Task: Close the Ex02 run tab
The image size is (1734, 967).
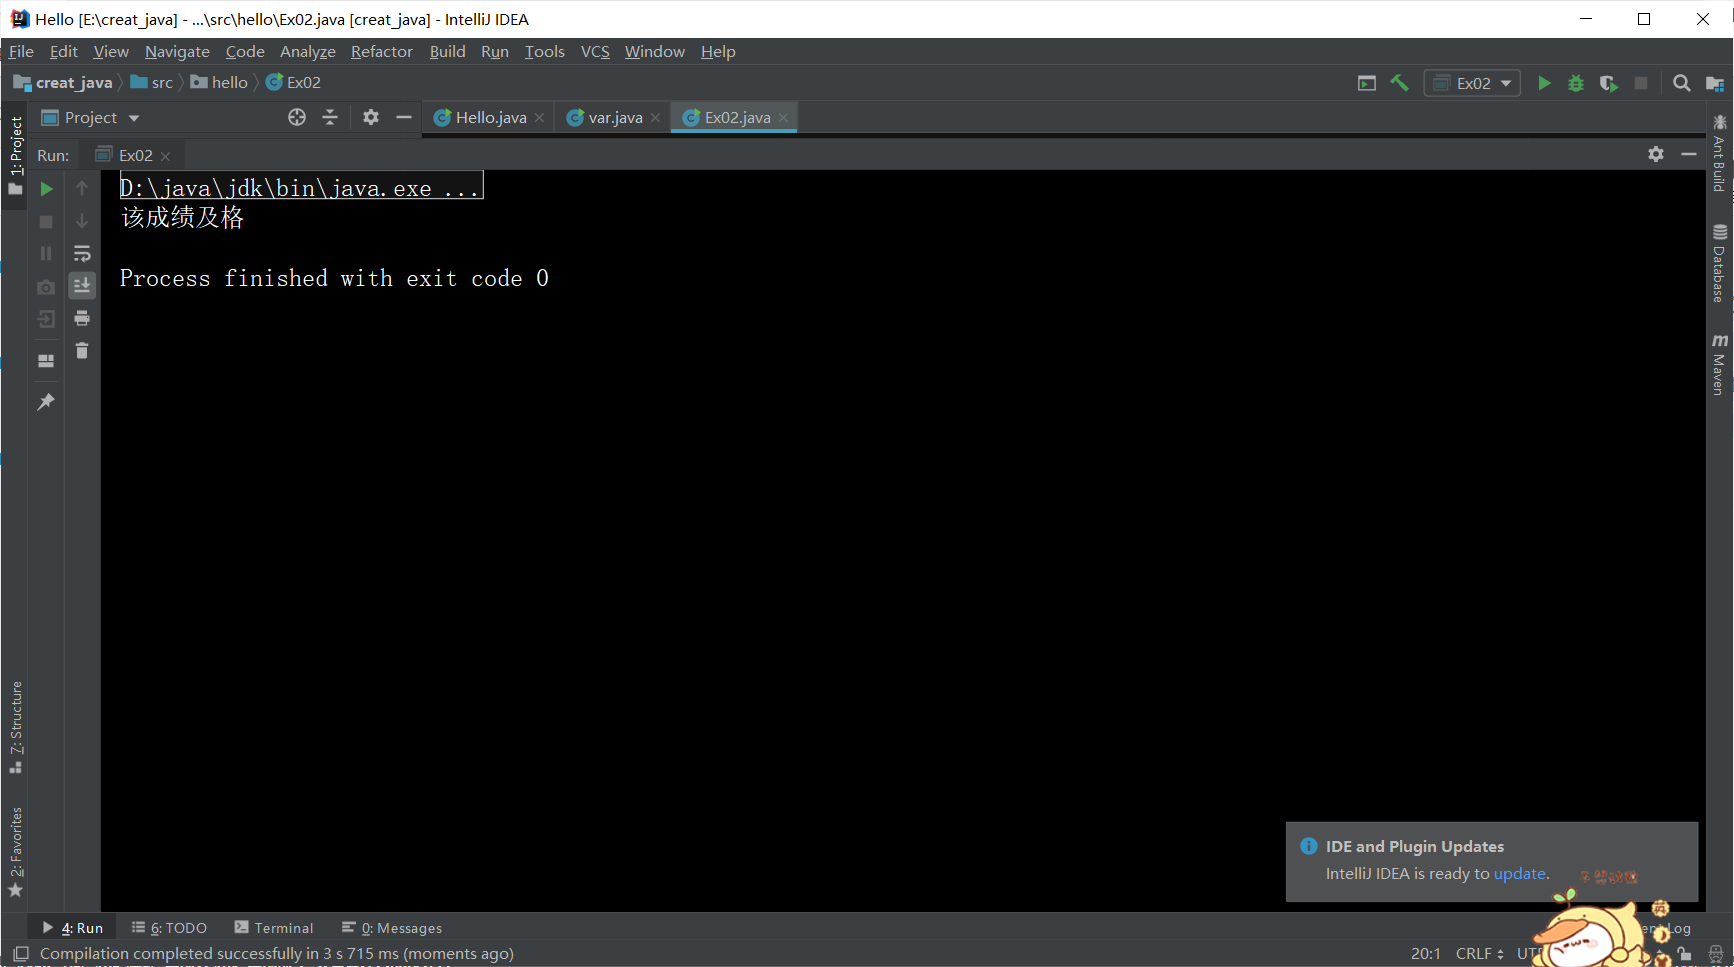Action: tap(166, 156)
